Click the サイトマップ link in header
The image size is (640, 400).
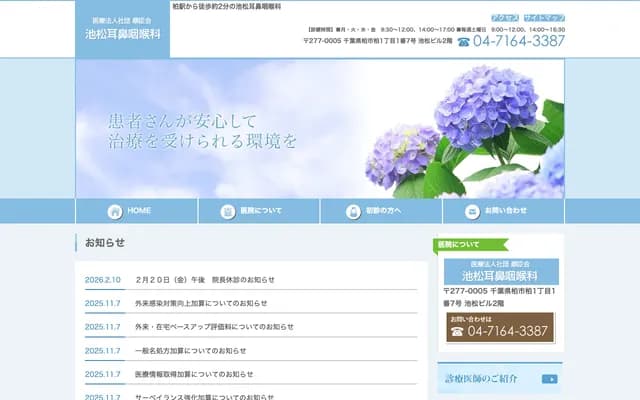(x=543, y=18)
